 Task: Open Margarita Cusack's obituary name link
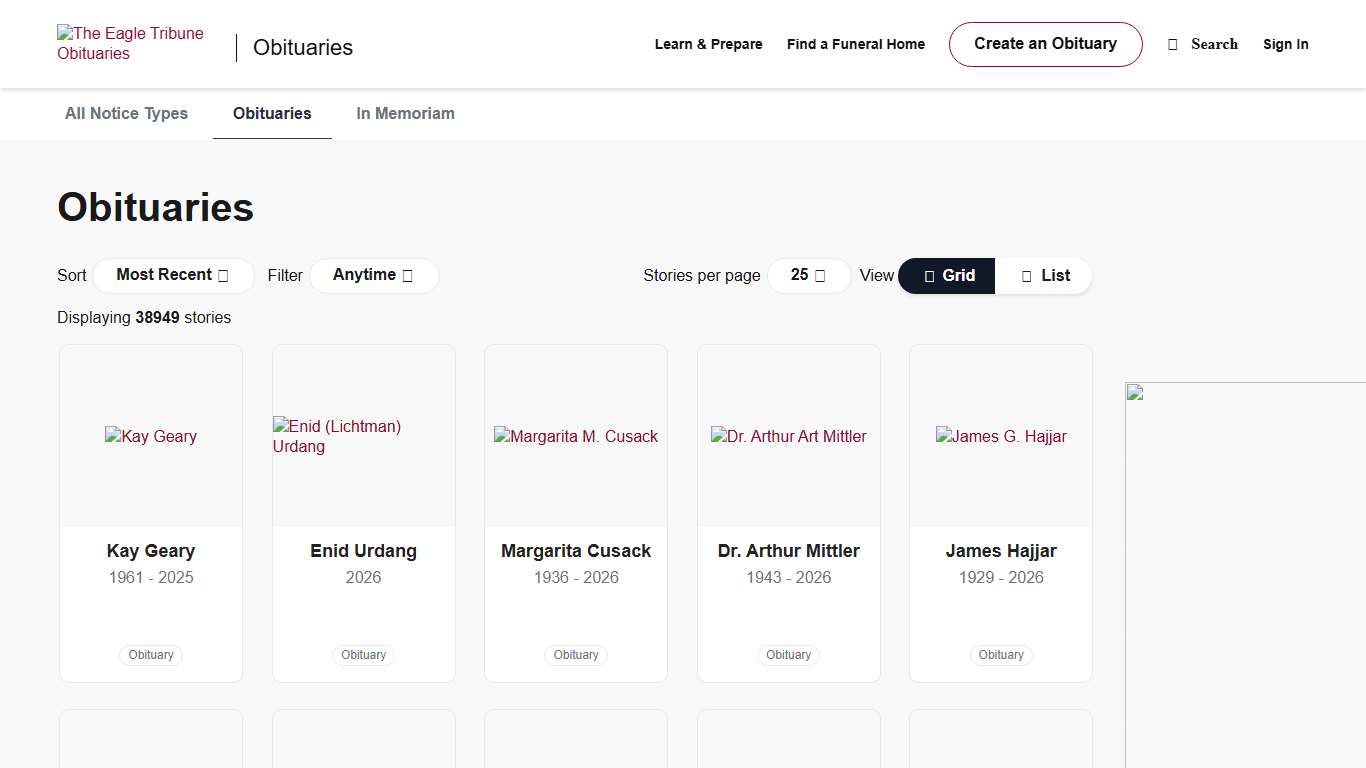(576, 551)
